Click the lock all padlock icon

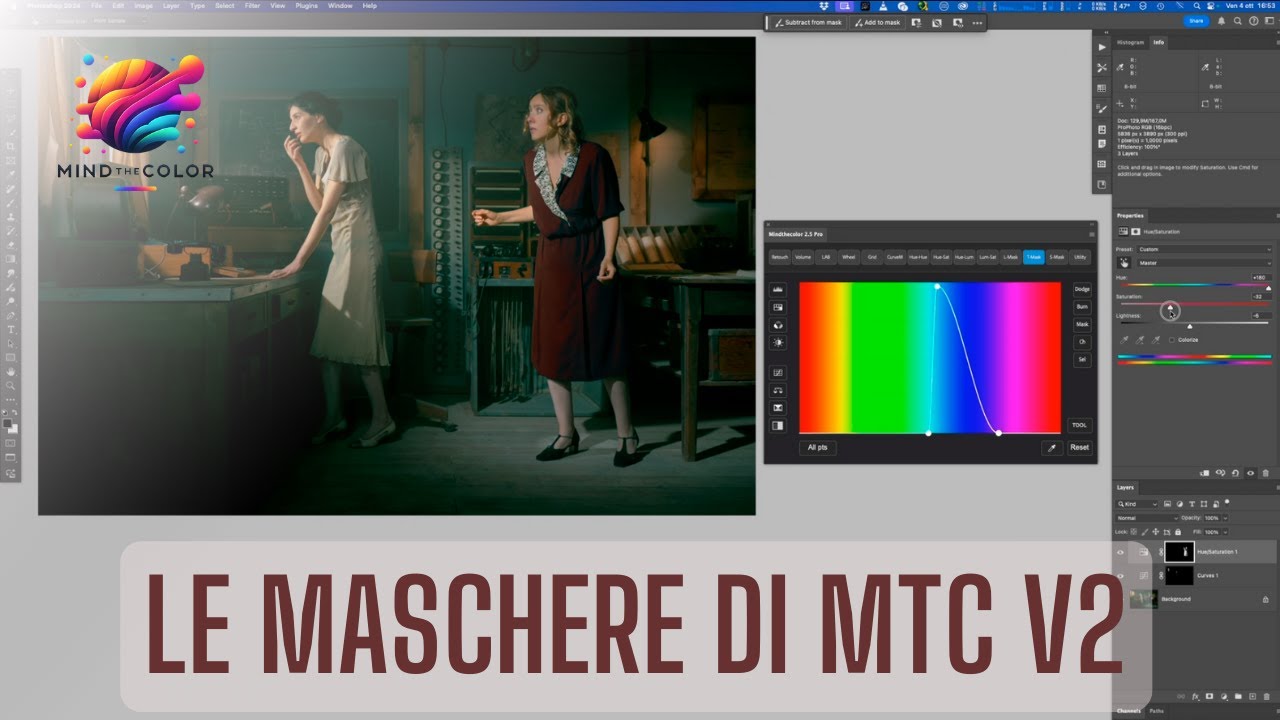[1179, 531]
